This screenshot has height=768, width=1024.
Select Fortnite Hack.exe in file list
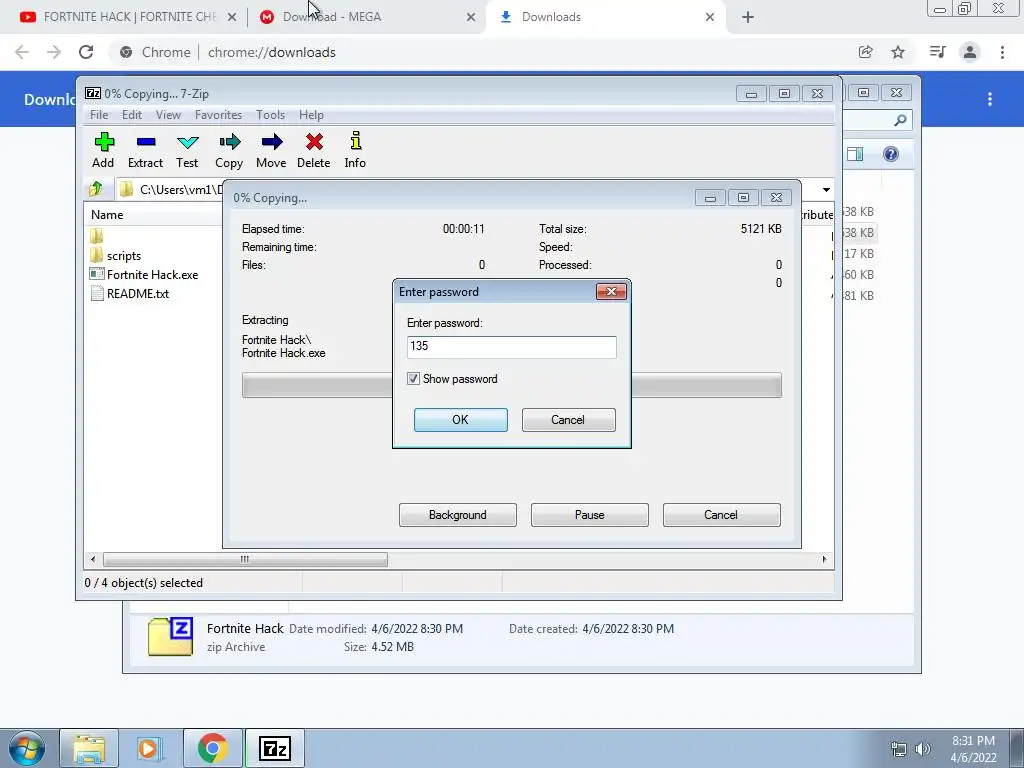click(x=144, y=275)
